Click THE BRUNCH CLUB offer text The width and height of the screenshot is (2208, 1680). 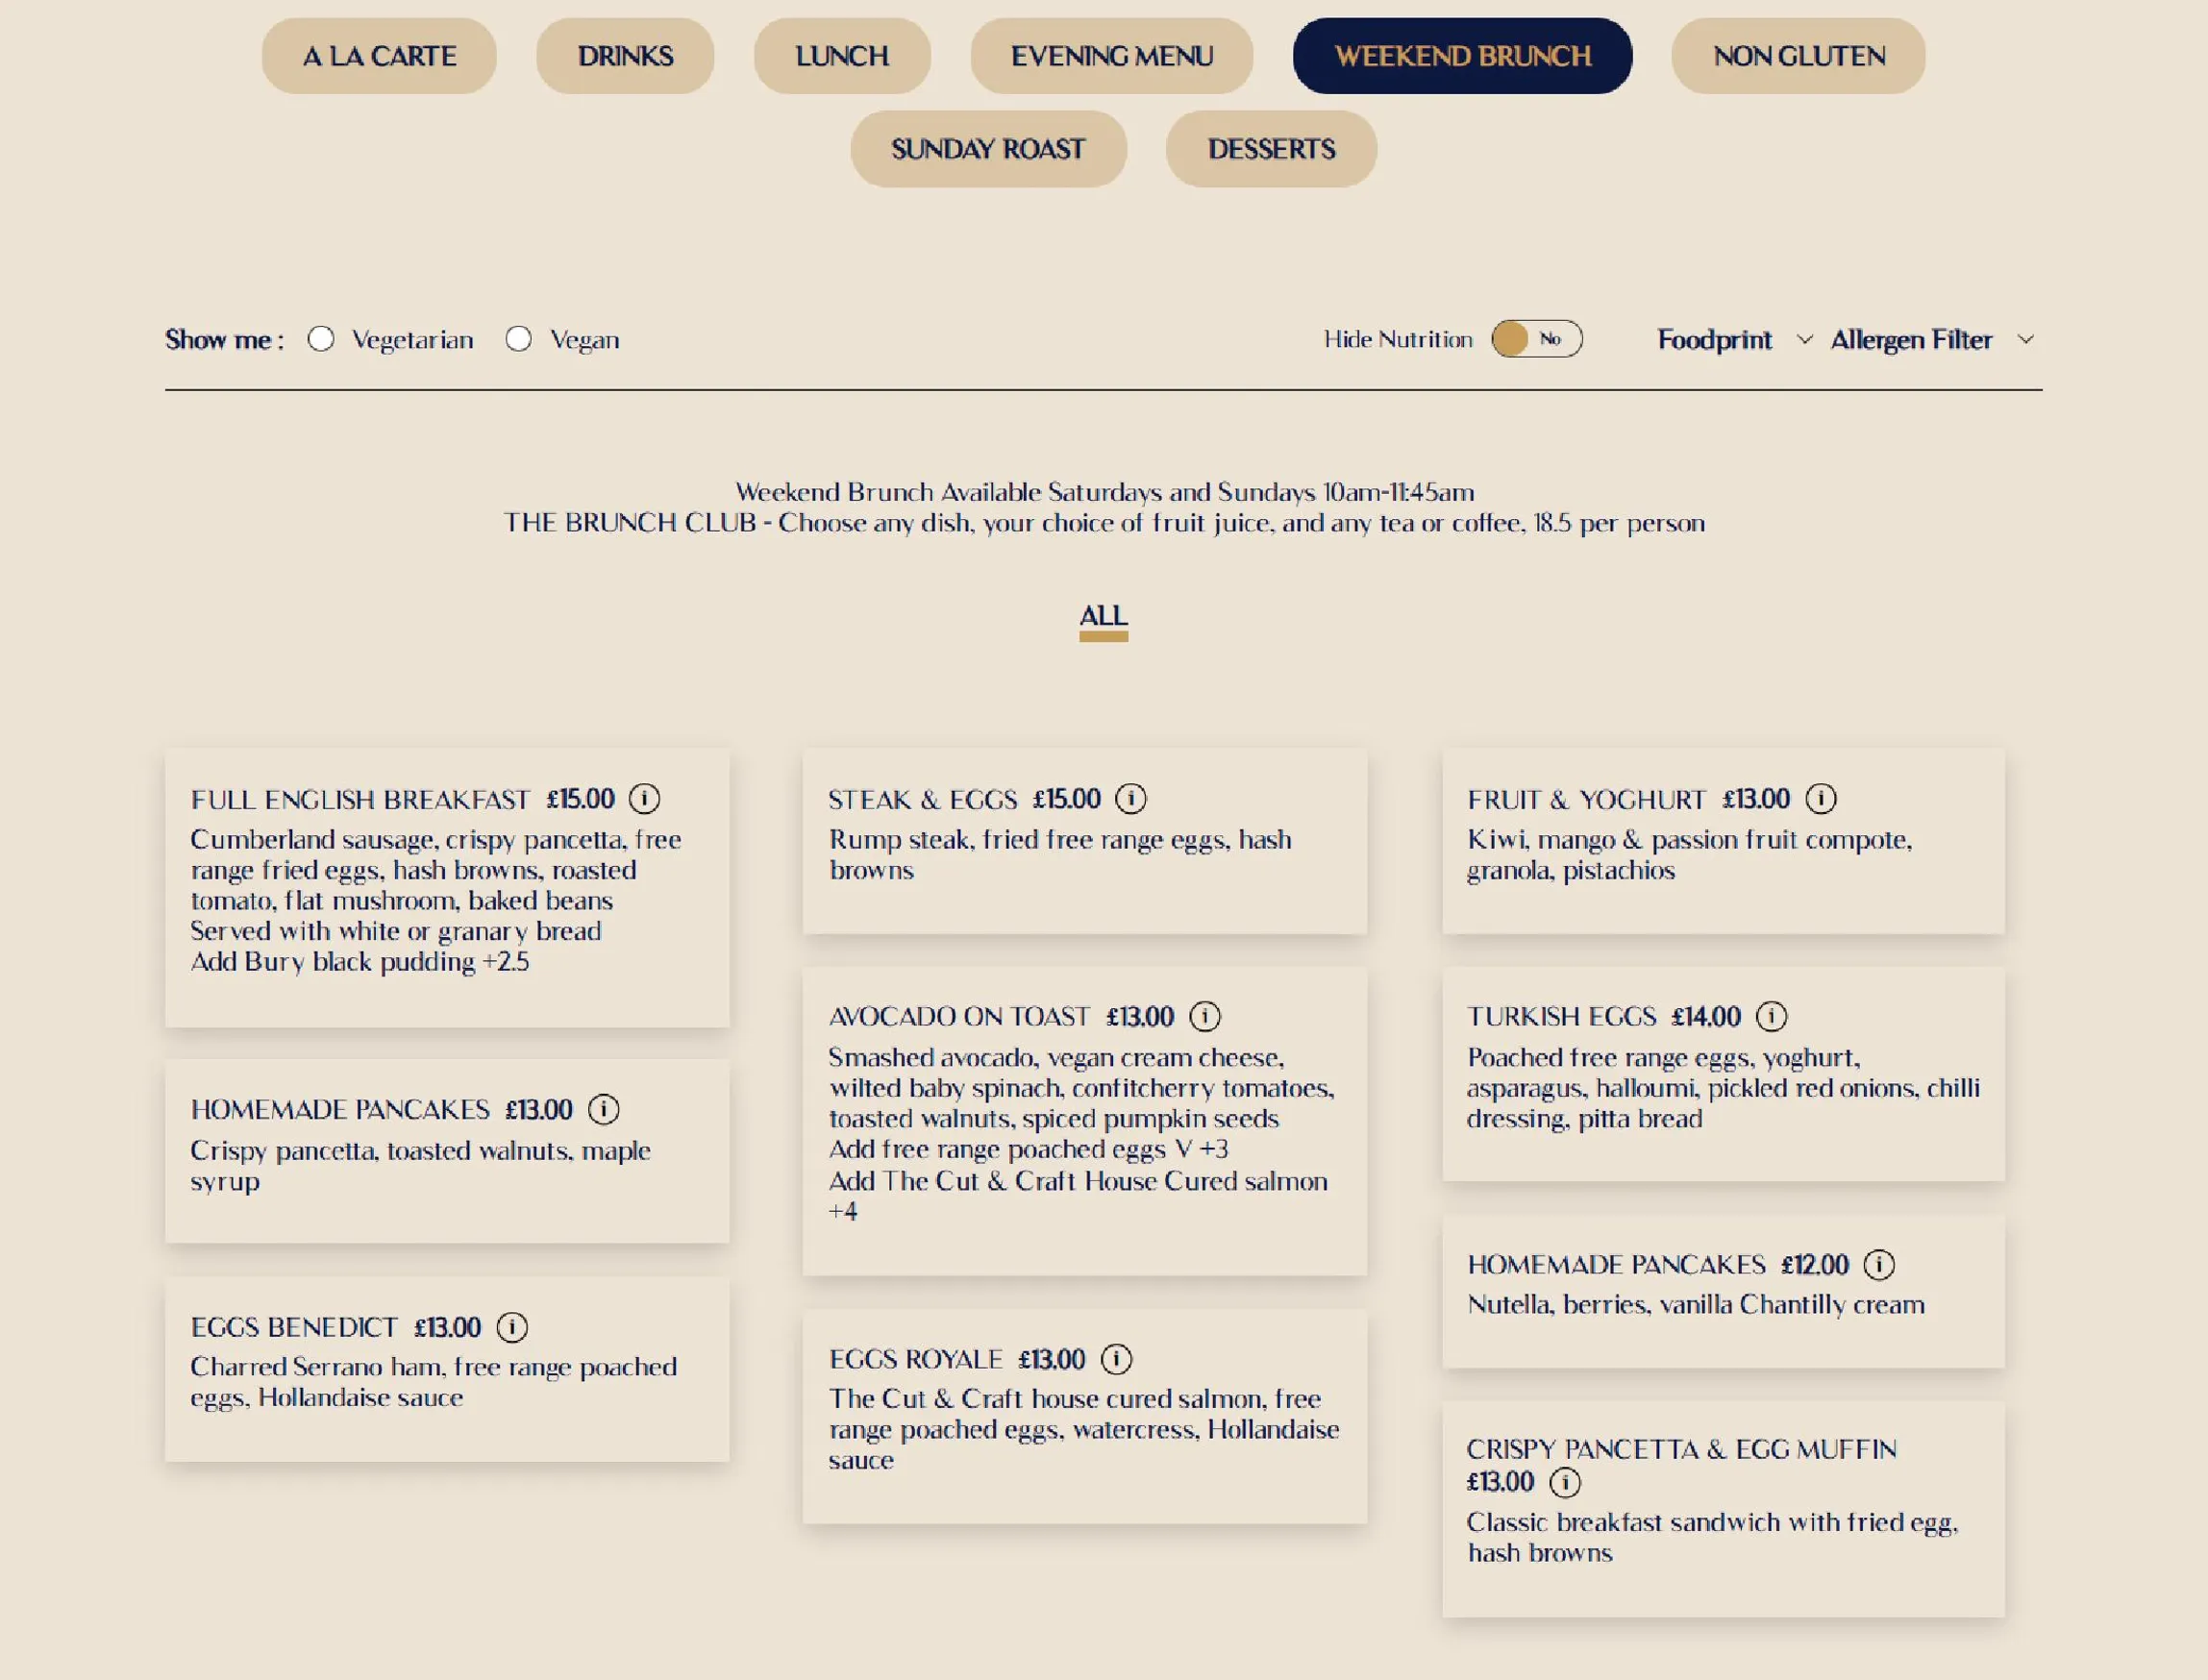1104,523
